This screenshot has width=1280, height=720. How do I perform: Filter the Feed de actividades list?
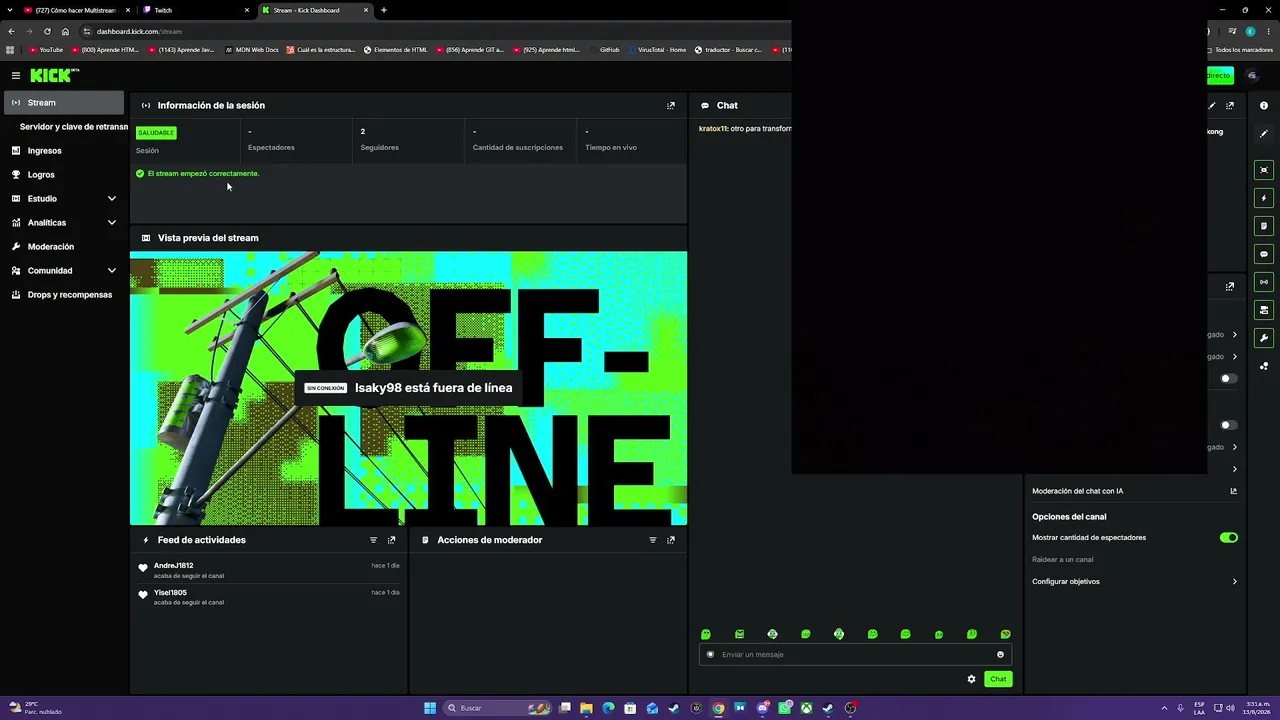coord(373,540)
